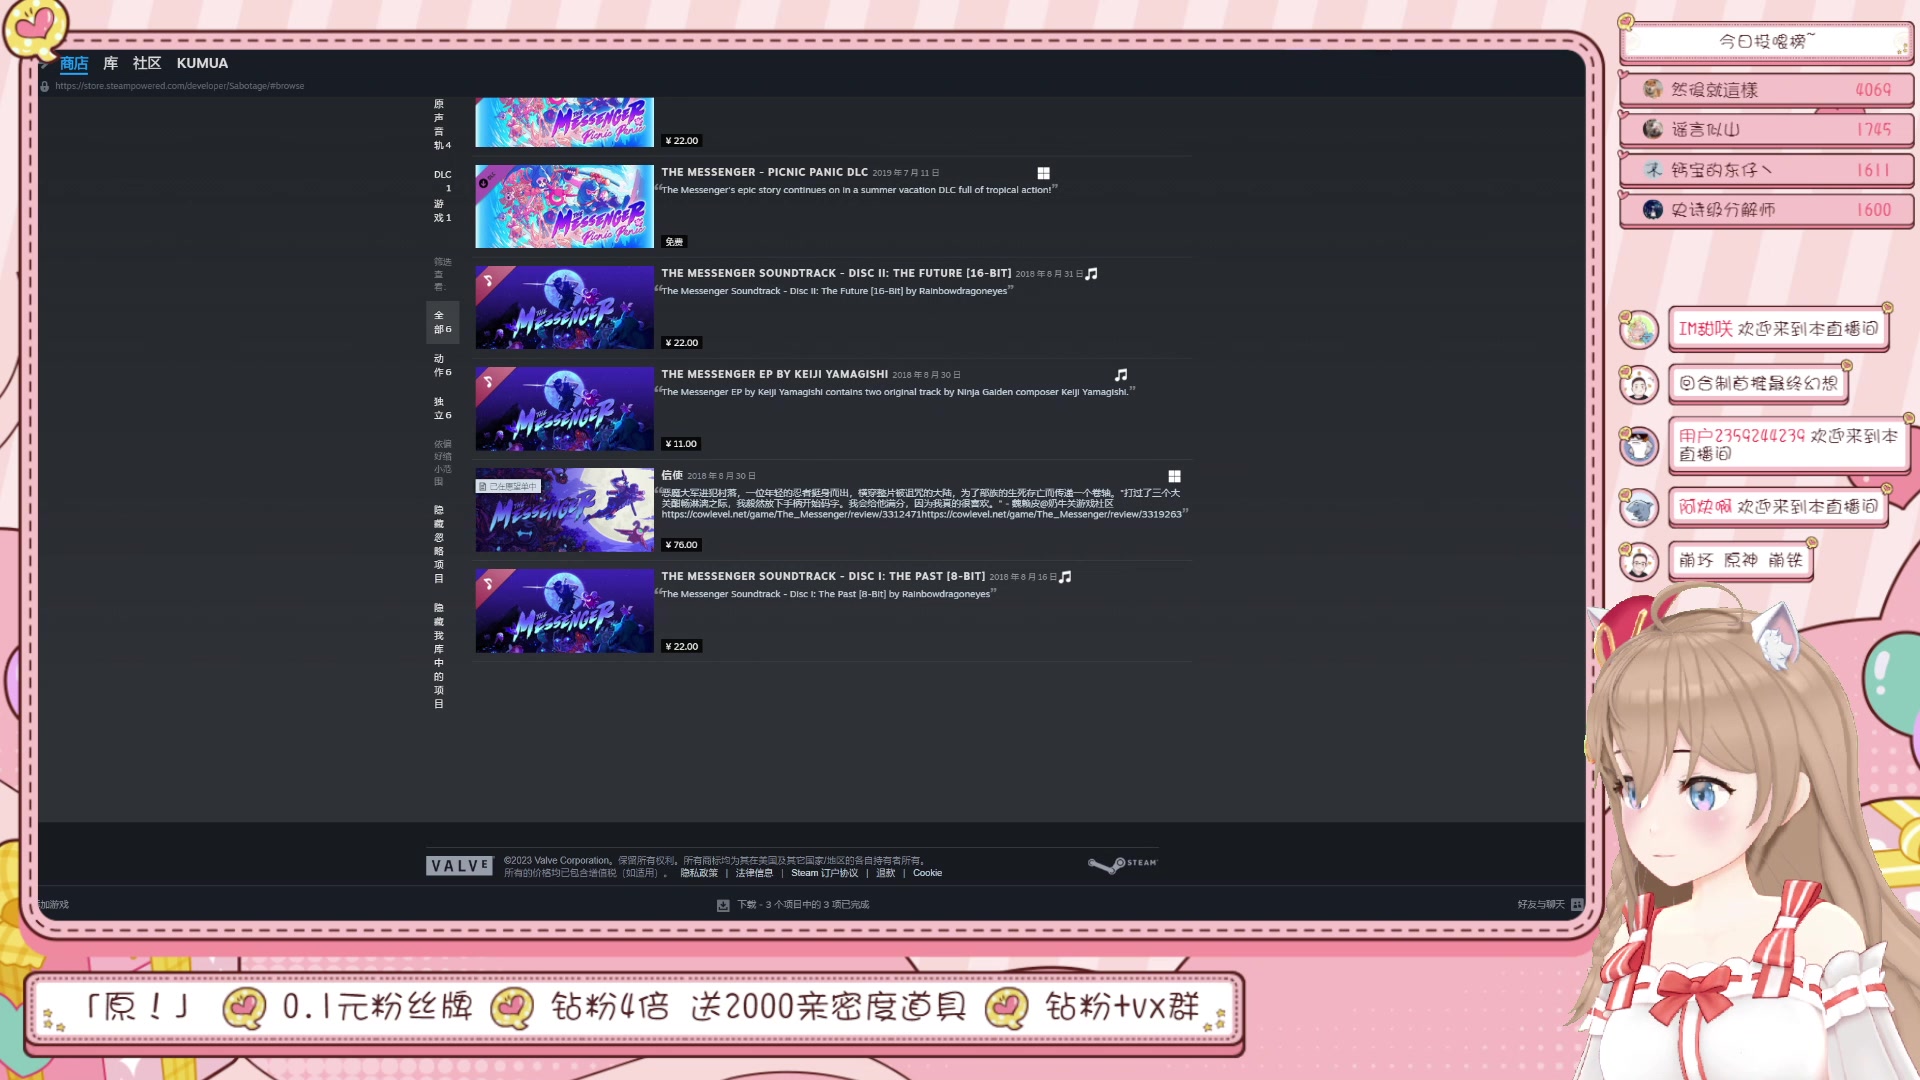Click the lock icon beside the store URL
Viewport: 1920px width, 1080px height.
(45, 86)
